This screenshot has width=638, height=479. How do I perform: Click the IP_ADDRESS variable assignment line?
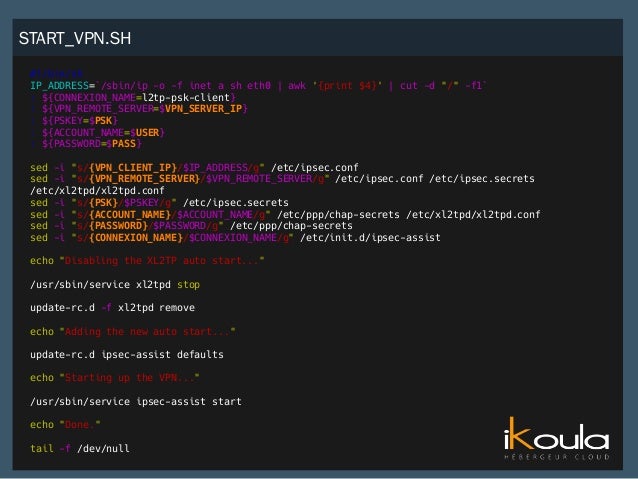tap(258, 86)
